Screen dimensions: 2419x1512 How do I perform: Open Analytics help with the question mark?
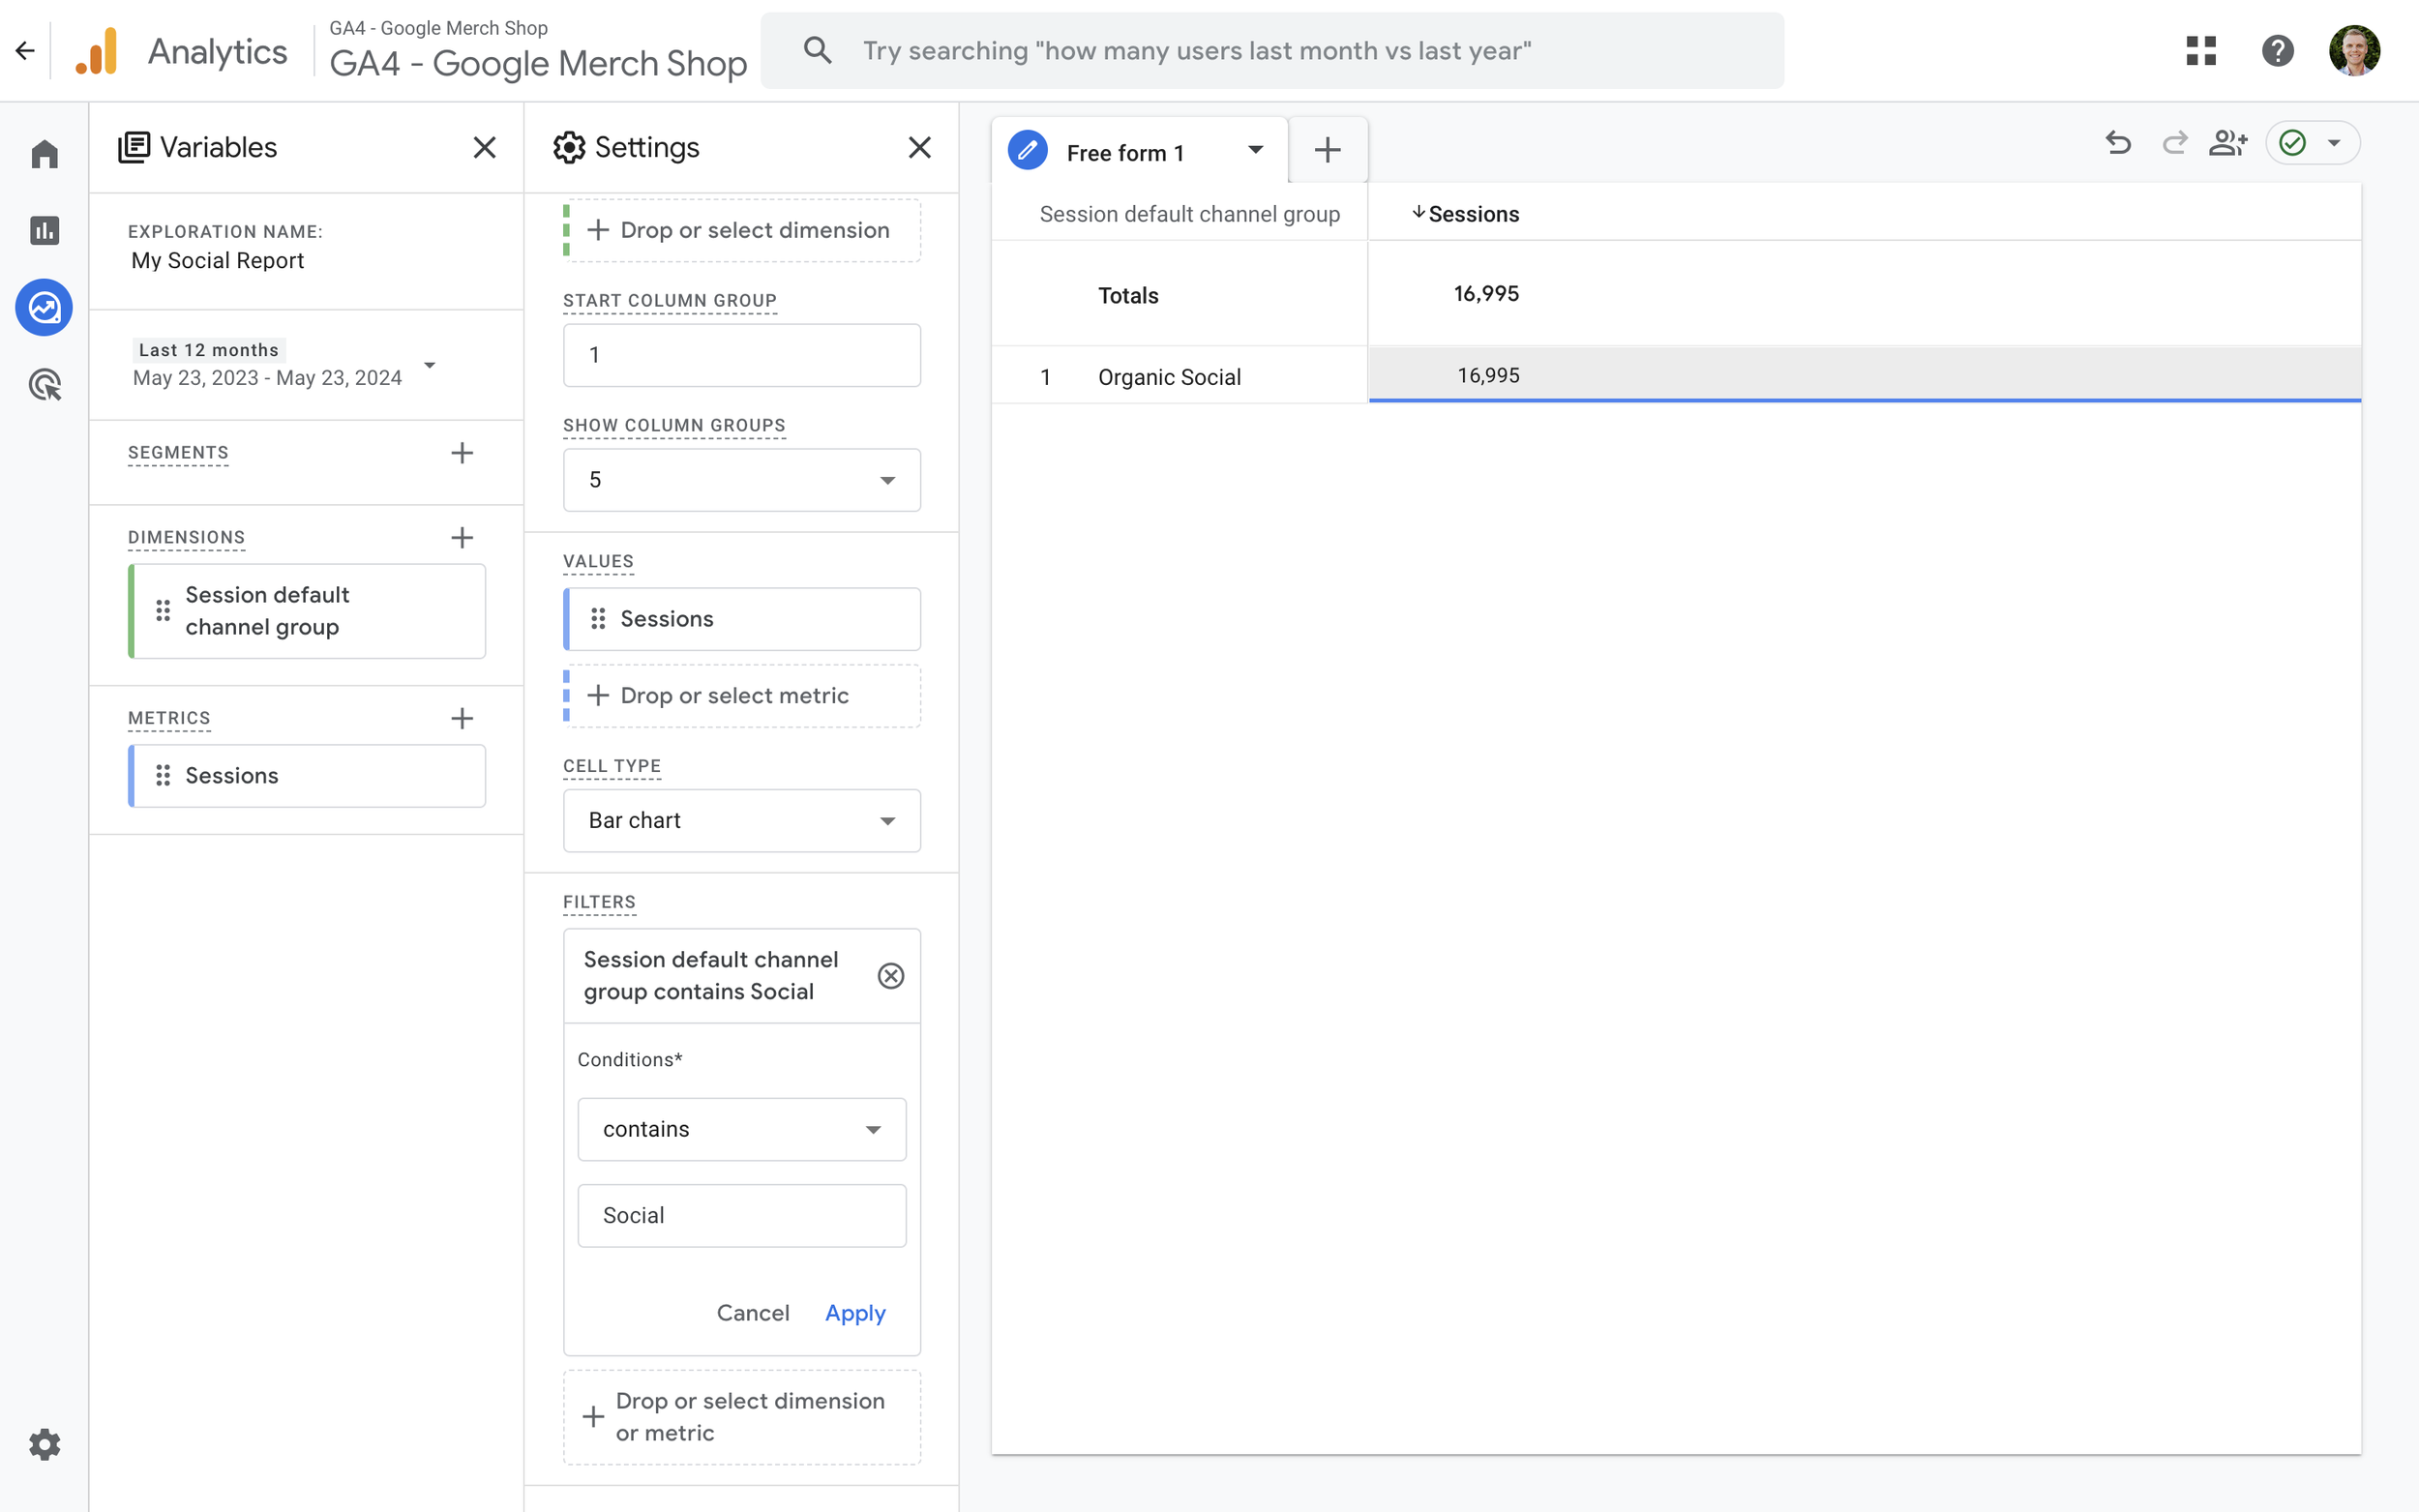[2278, 50]
